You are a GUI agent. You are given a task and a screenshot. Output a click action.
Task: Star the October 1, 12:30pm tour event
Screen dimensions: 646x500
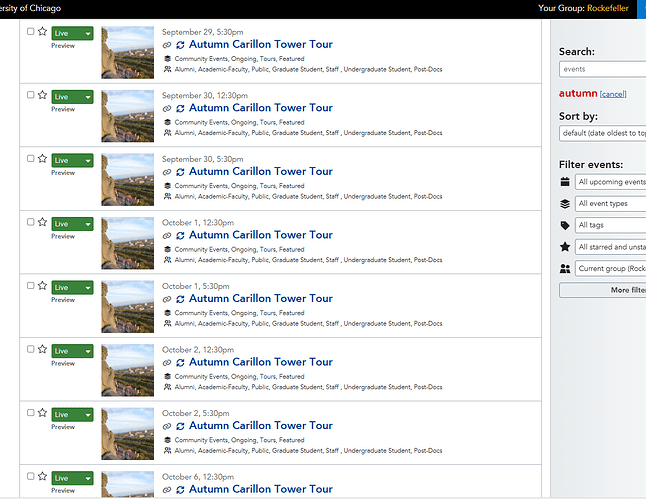coord(42,222)
